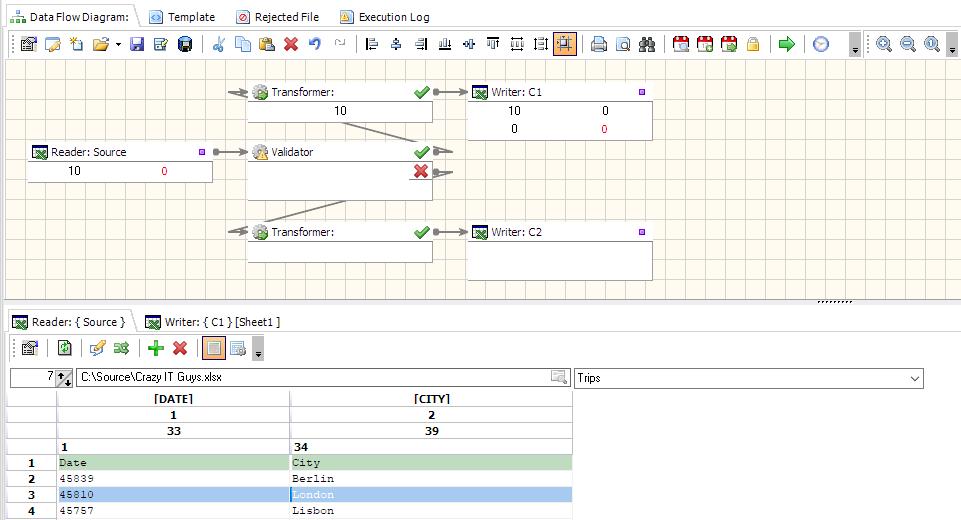
Task: Click the row count stepper arrows
Action: click(64, 378)
